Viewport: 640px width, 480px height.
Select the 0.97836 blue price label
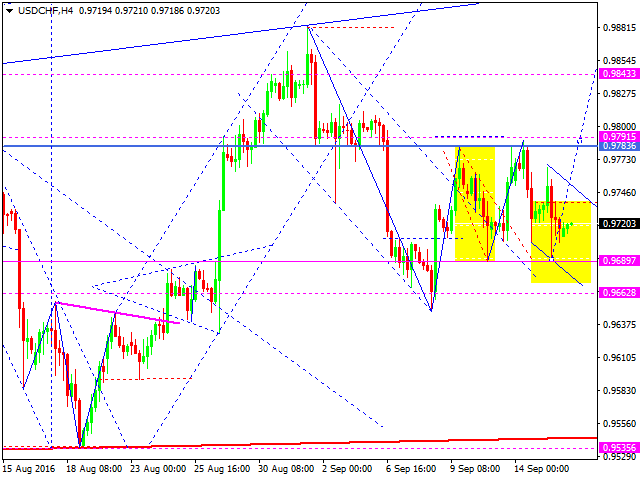tap(619, 146)
